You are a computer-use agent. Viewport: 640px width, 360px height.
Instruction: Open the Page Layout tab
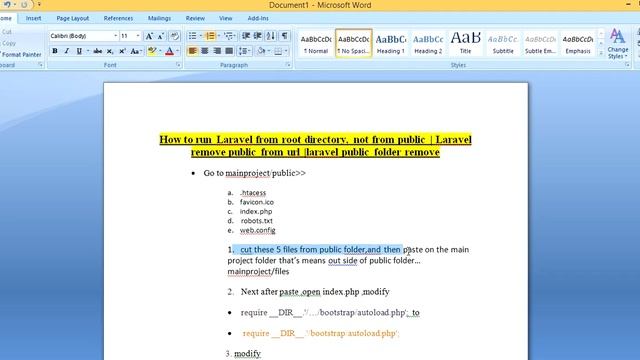(x=73, y=18)
